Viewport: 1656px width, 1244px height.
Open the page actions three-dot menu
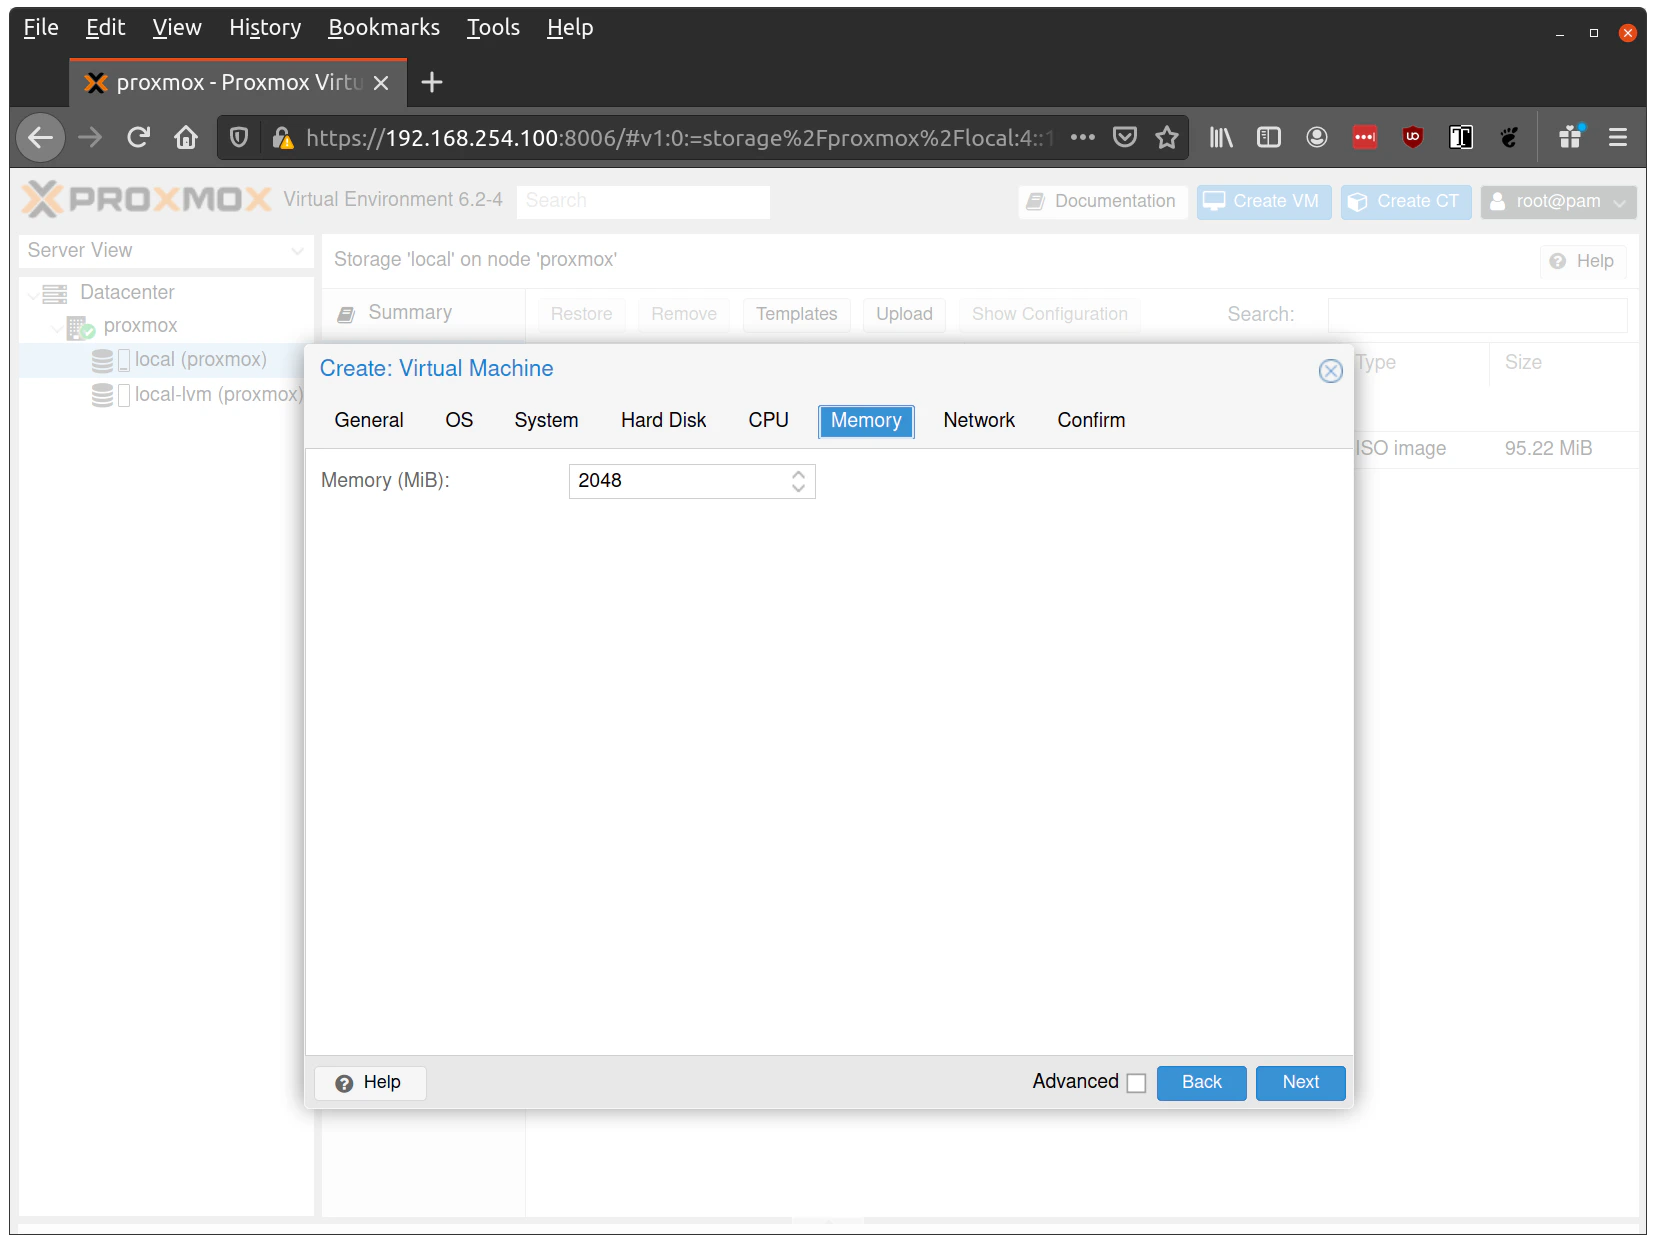coord(1082,138)
